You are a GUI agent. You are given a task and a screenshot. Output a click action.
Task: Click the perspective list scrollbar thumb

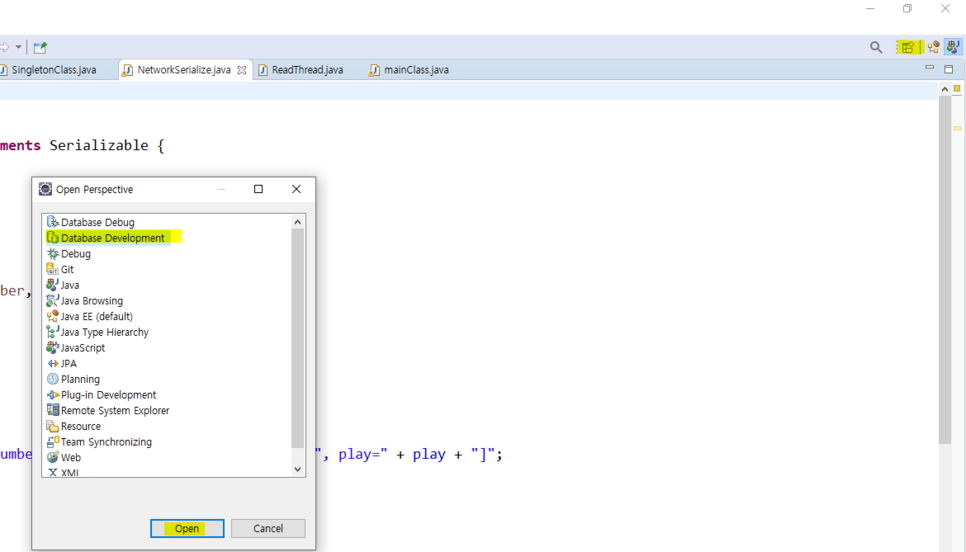tap(298, 339)
